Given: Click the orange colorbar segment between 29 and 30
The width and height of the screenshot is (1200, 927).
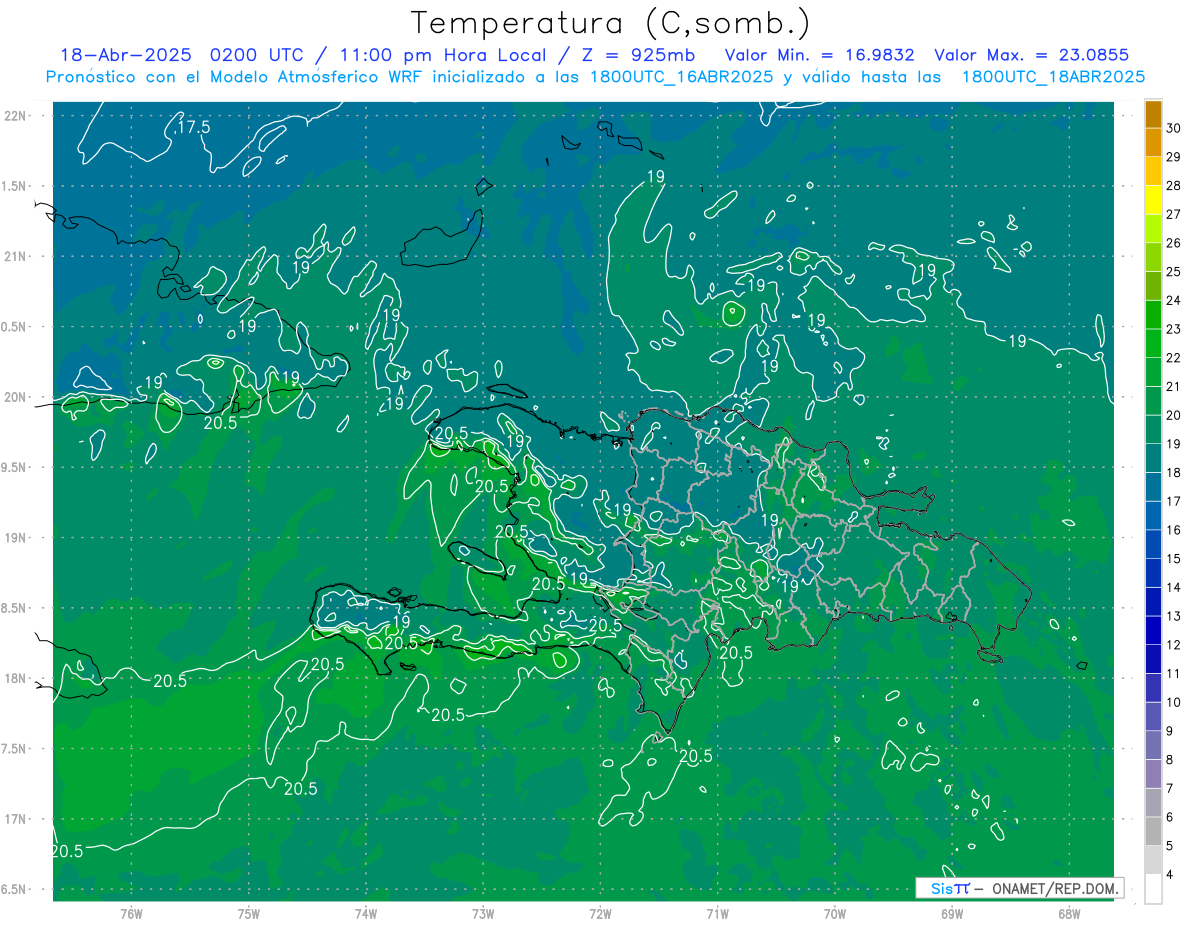Looking at the screenshot, I should (1153, 143).
